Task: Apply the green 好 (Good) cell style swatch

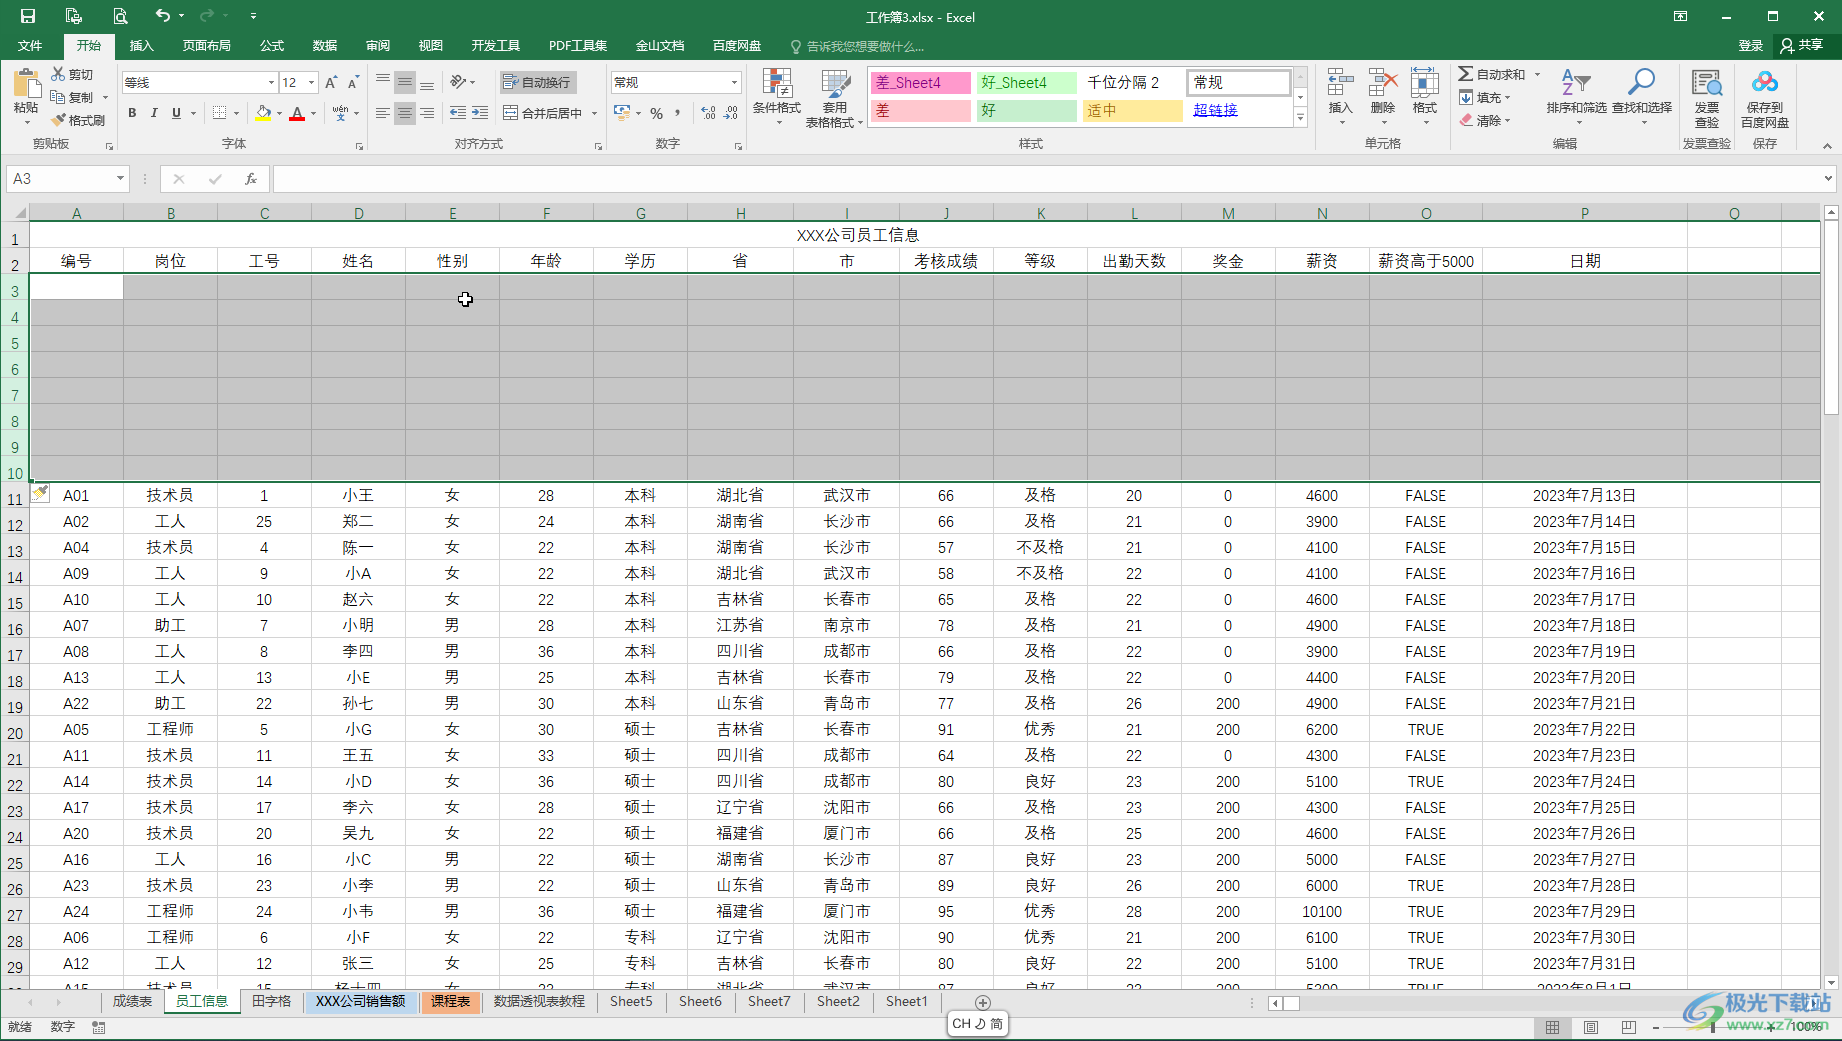Action: [x=1027, y=110]
